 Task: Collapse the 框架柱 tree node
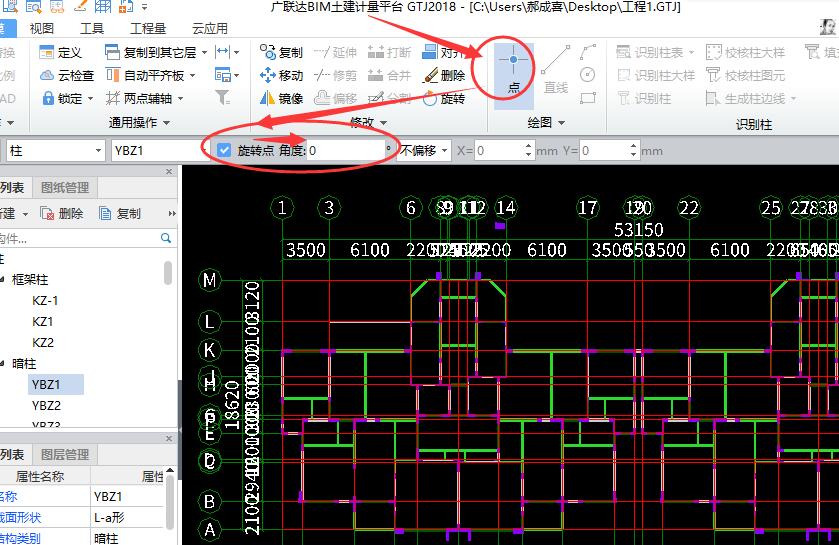click(x=3, y=279)
